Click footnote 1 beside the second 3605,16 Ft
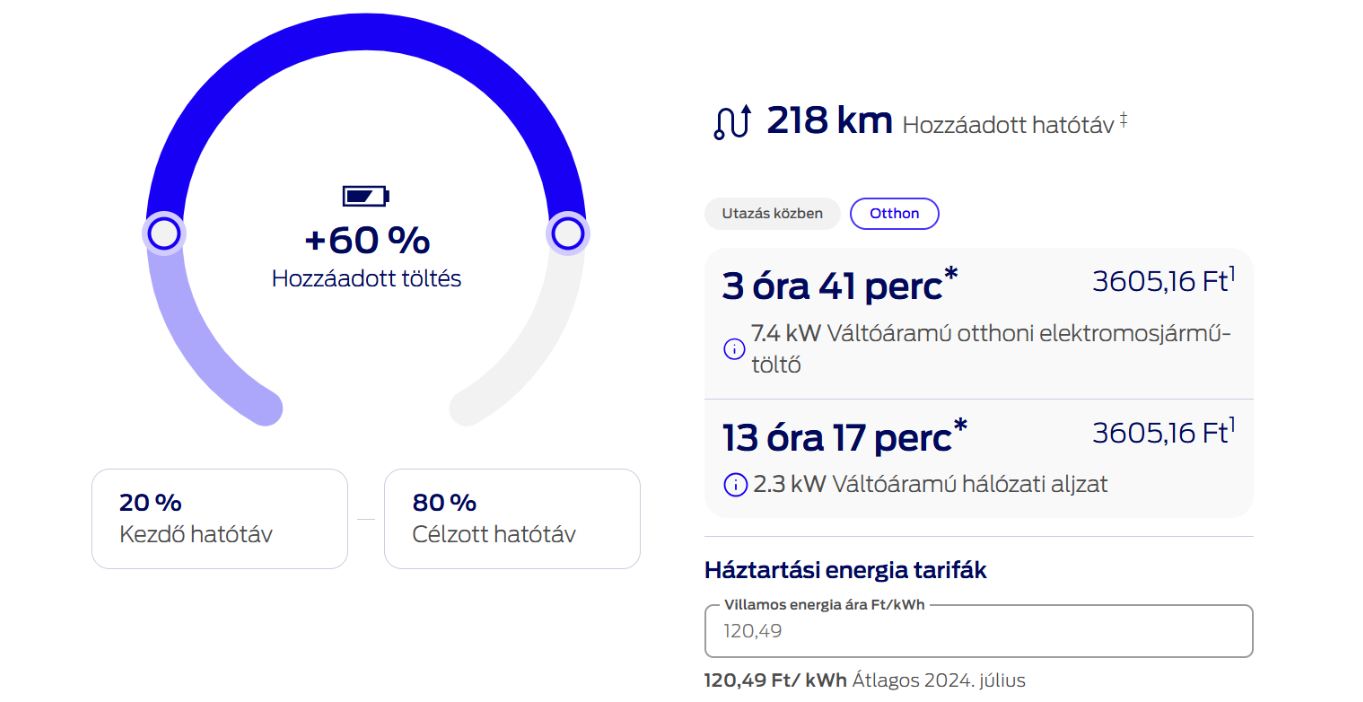The height and width of the screenshot is (702, 1363). click(1232, 424)
